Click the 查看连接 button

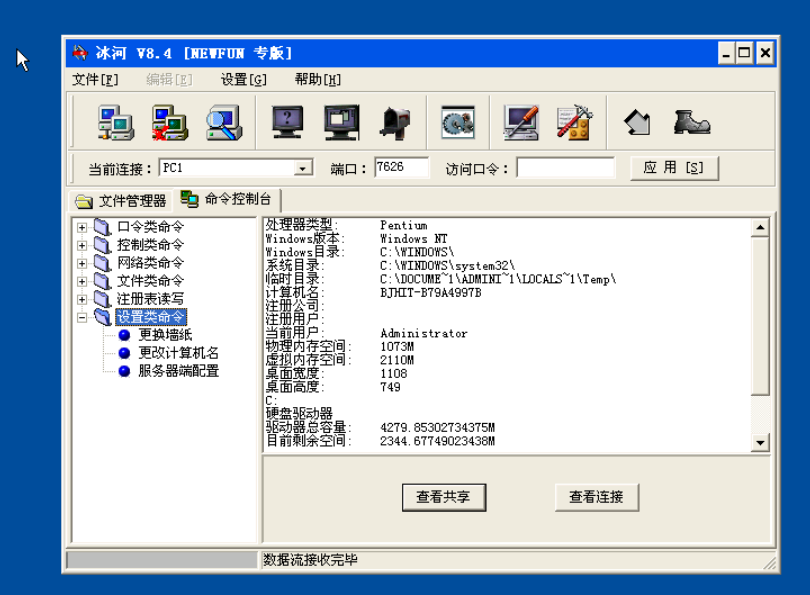tap(597, 497)
